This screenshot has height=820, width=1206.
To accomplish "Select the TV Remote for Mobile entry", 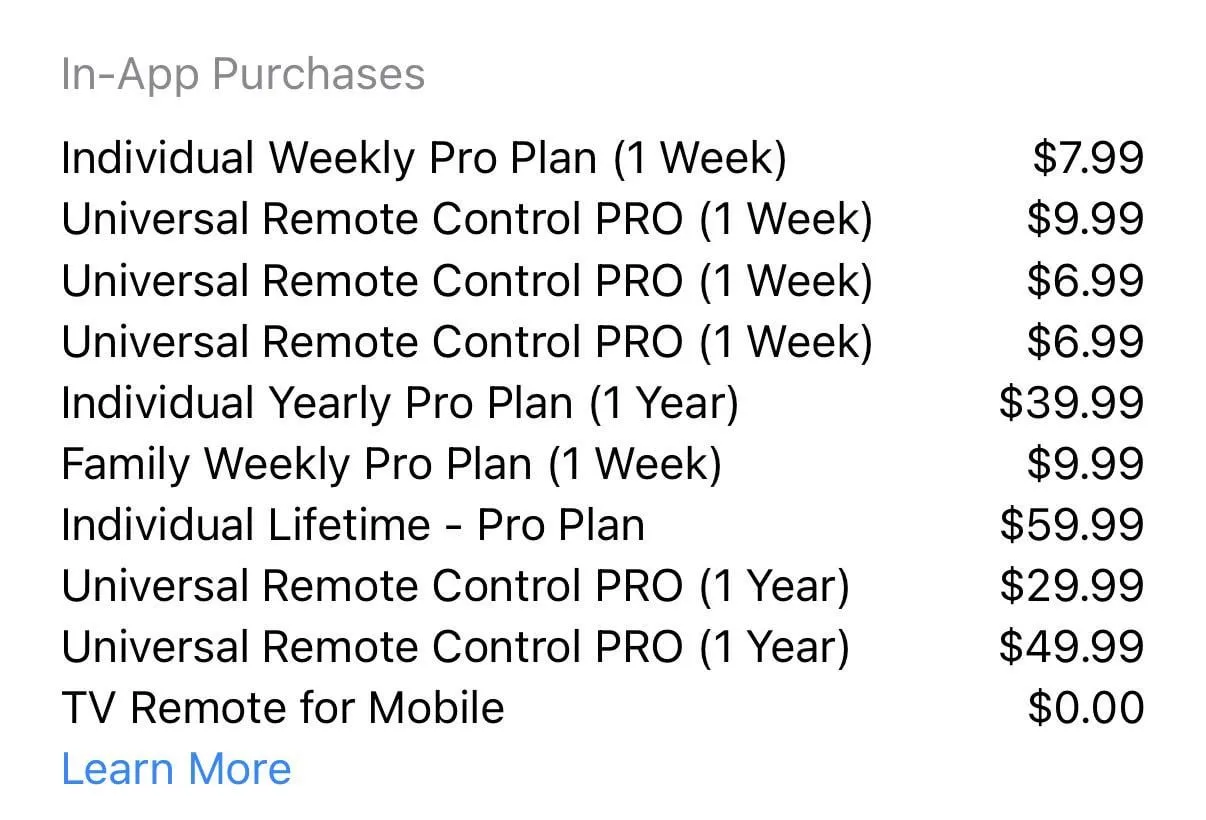I will coord(283,708).
